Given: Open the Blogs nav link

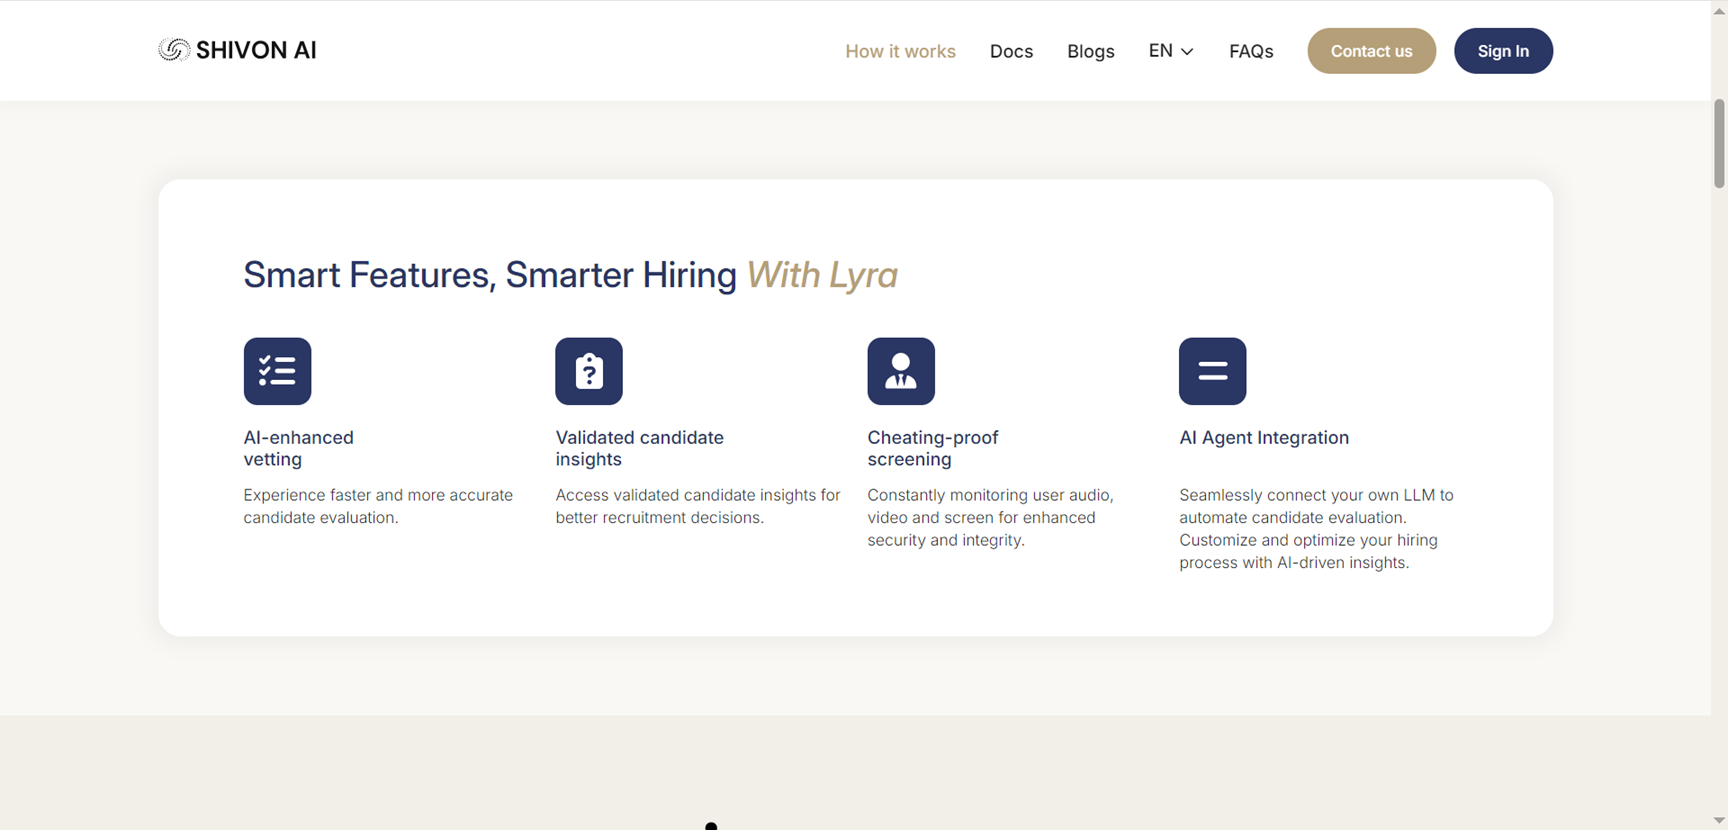Looking at the screenshot, I should pos(1090,51).
